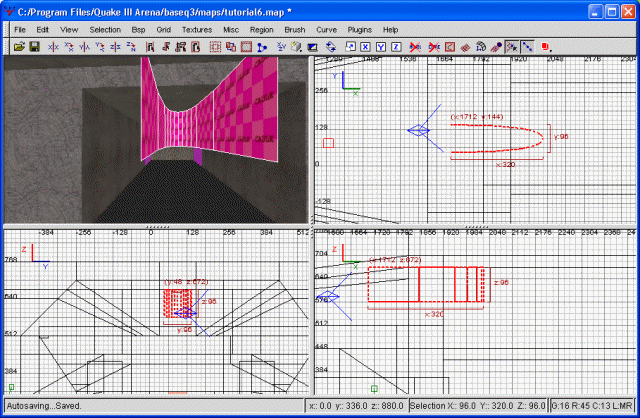Click the '(y:48 z:672)' label in YZ view
Screen dimensions: 640x418
coord(186,282)
